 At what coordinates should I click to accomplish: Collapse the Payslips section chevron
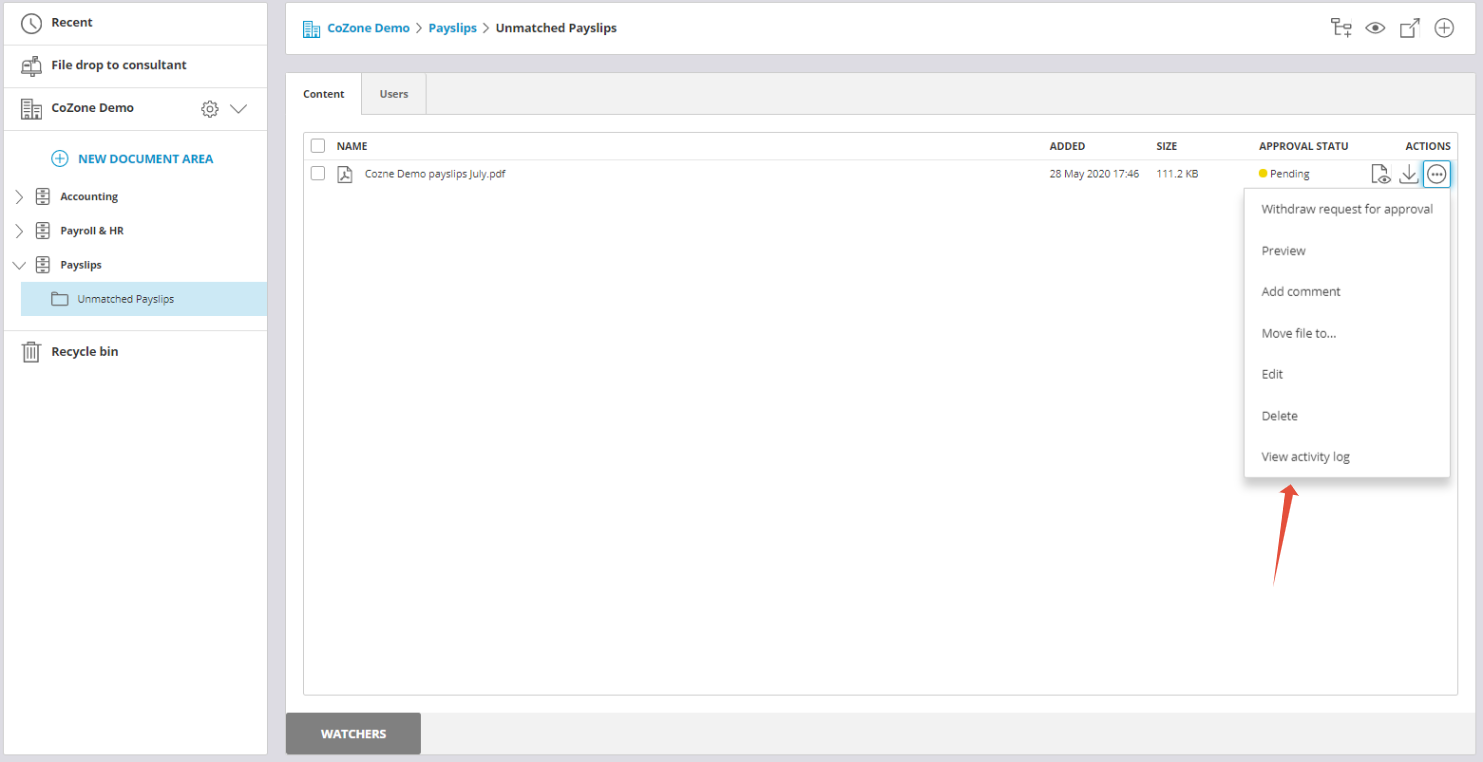[x=20, y=264]
